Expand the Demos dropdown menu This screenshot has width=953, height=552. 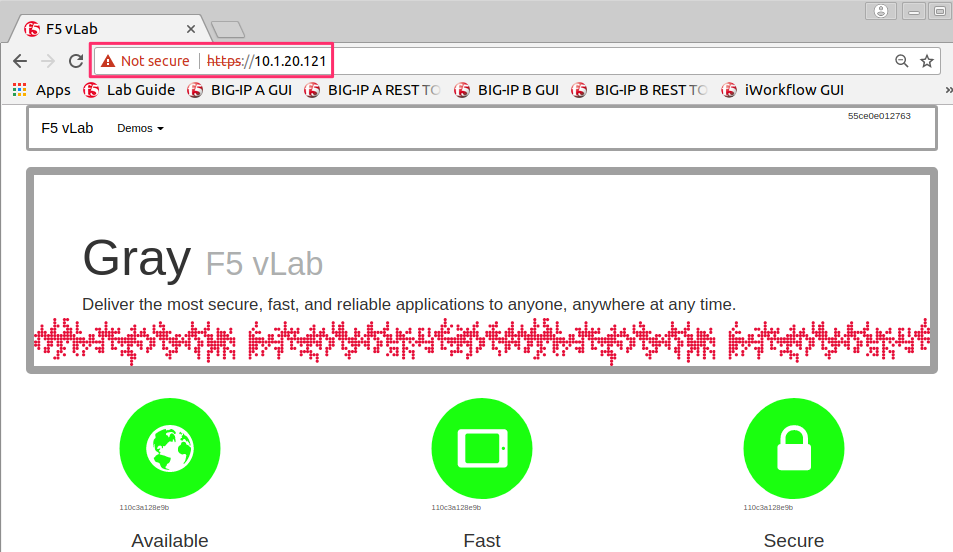[x=140, y=128]
